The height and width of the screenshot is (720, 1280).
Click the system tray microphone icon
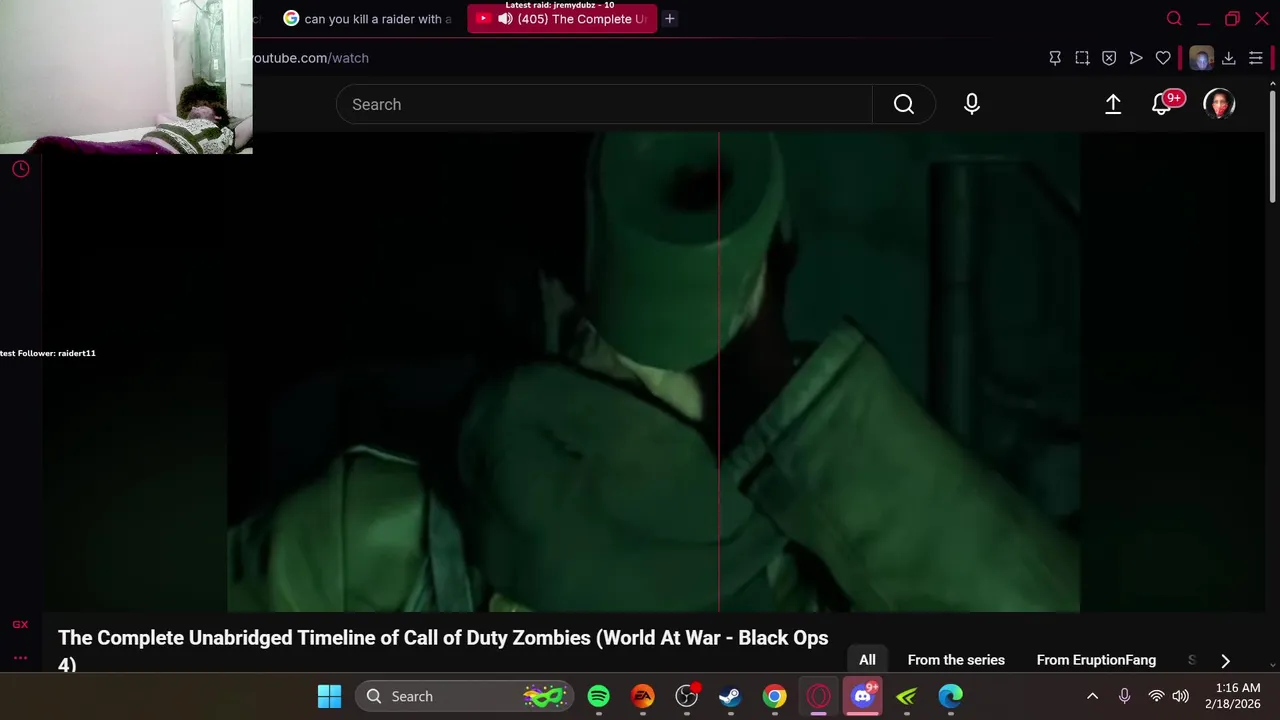pos(1125,696)
